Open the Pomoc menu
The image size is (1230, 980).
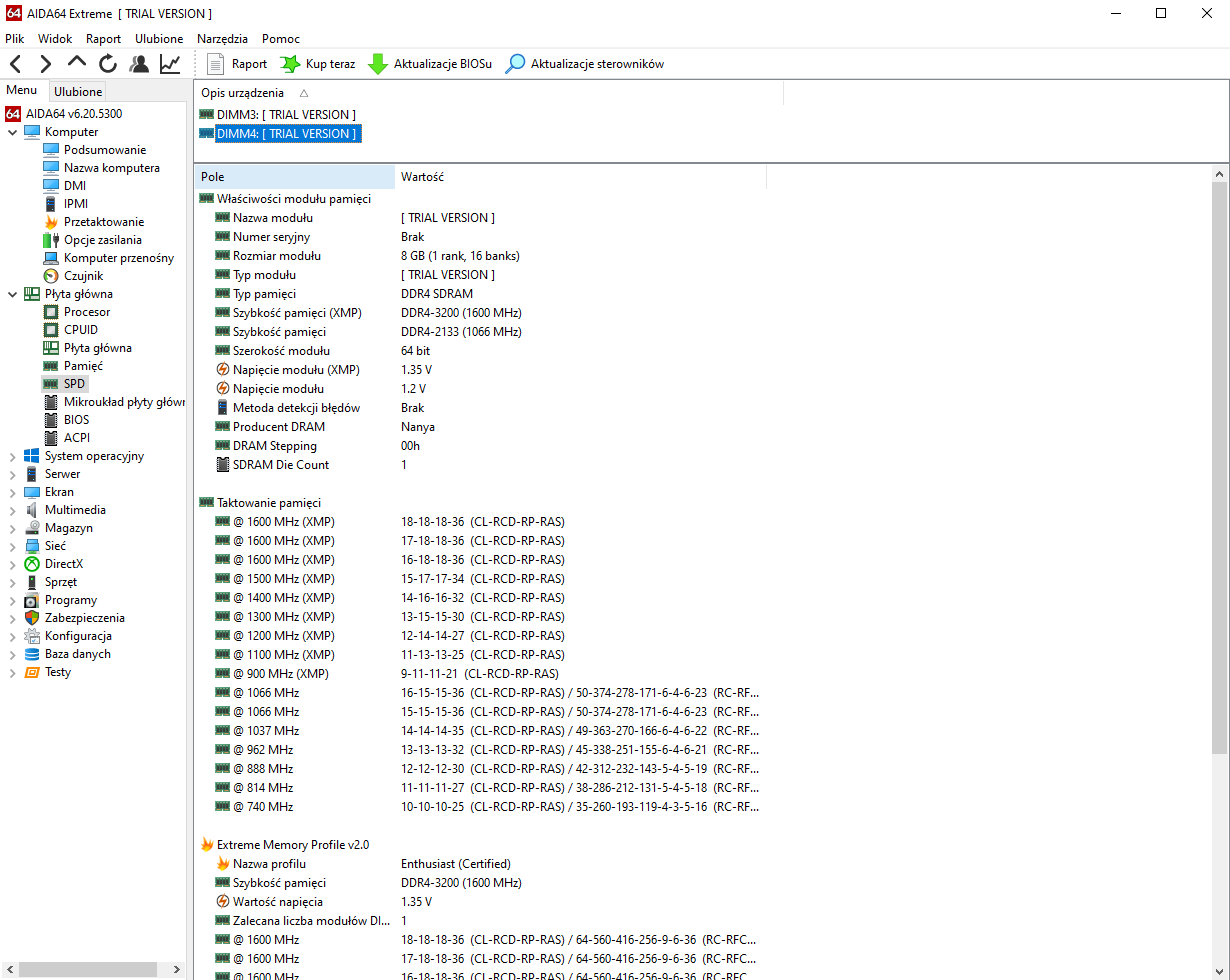[281, 39]
